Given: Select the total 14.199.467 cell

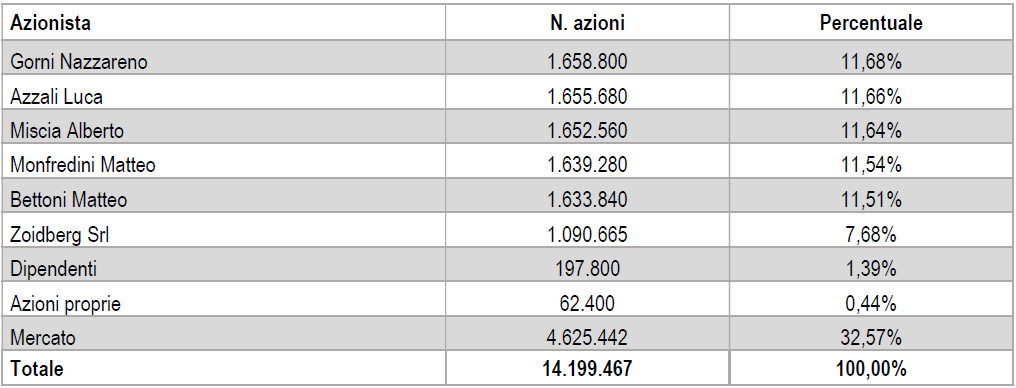Looking at the screenshot, I should (x=587, y=370).
